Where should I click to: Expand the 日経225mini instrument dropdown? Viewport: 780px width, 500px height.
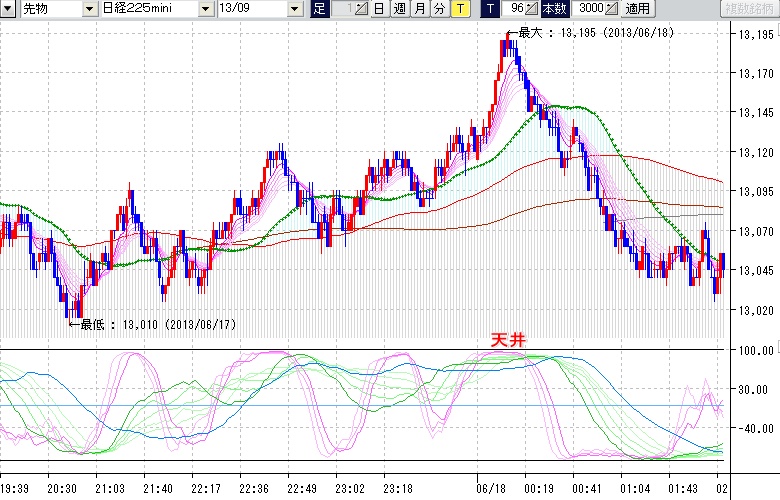pyautogui.click(x=206, y=9)
